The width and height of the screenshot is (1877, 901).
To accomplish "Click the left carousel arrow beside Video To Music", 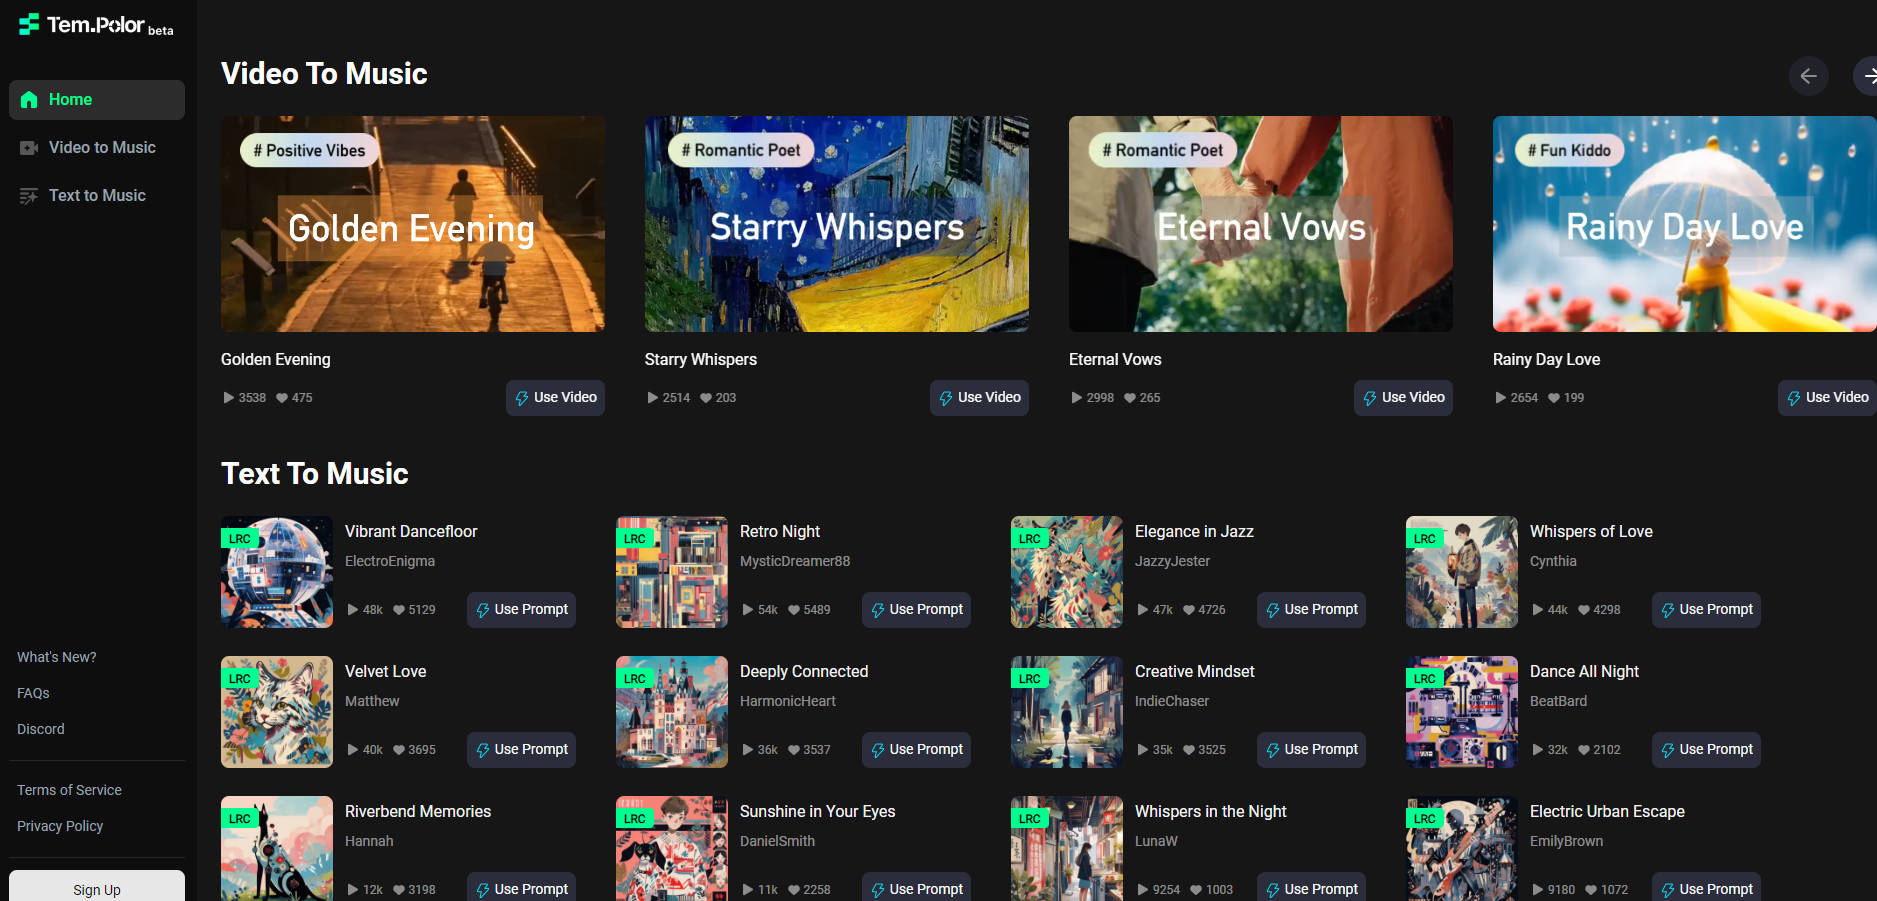I will [x=1809, y=76].
